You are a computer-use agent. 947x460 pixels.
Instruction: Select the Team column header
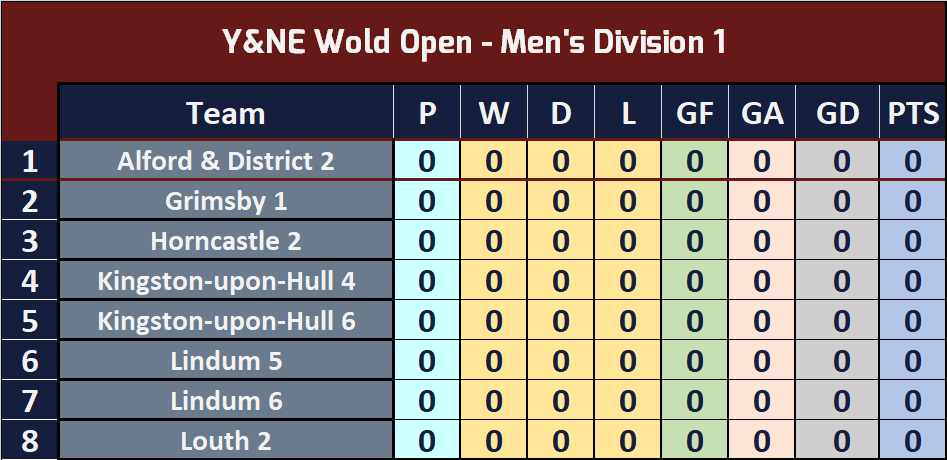tap(226, 113)
